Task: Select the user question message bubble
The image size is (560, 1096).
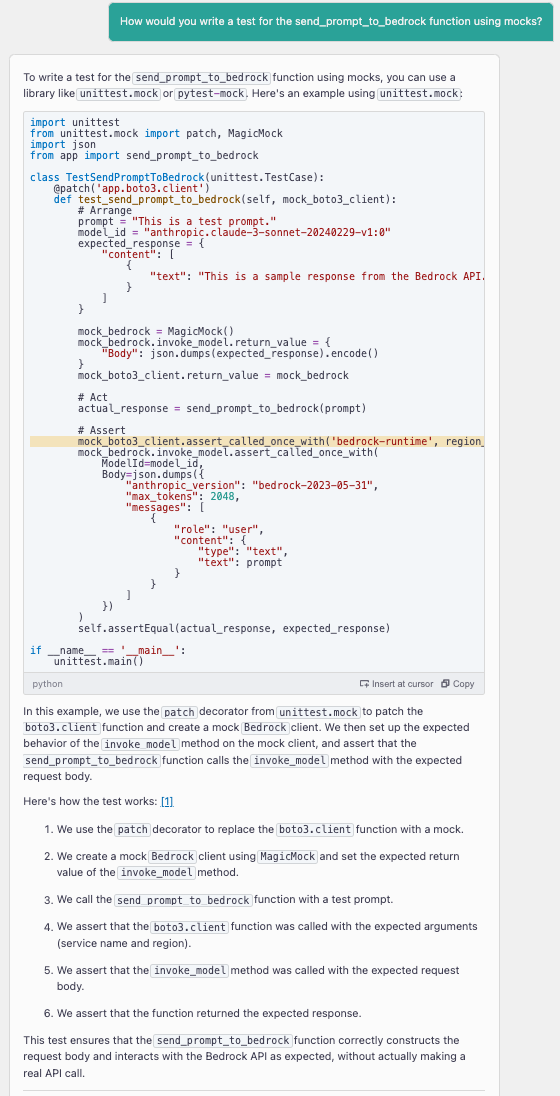Action: click(331, 21)
